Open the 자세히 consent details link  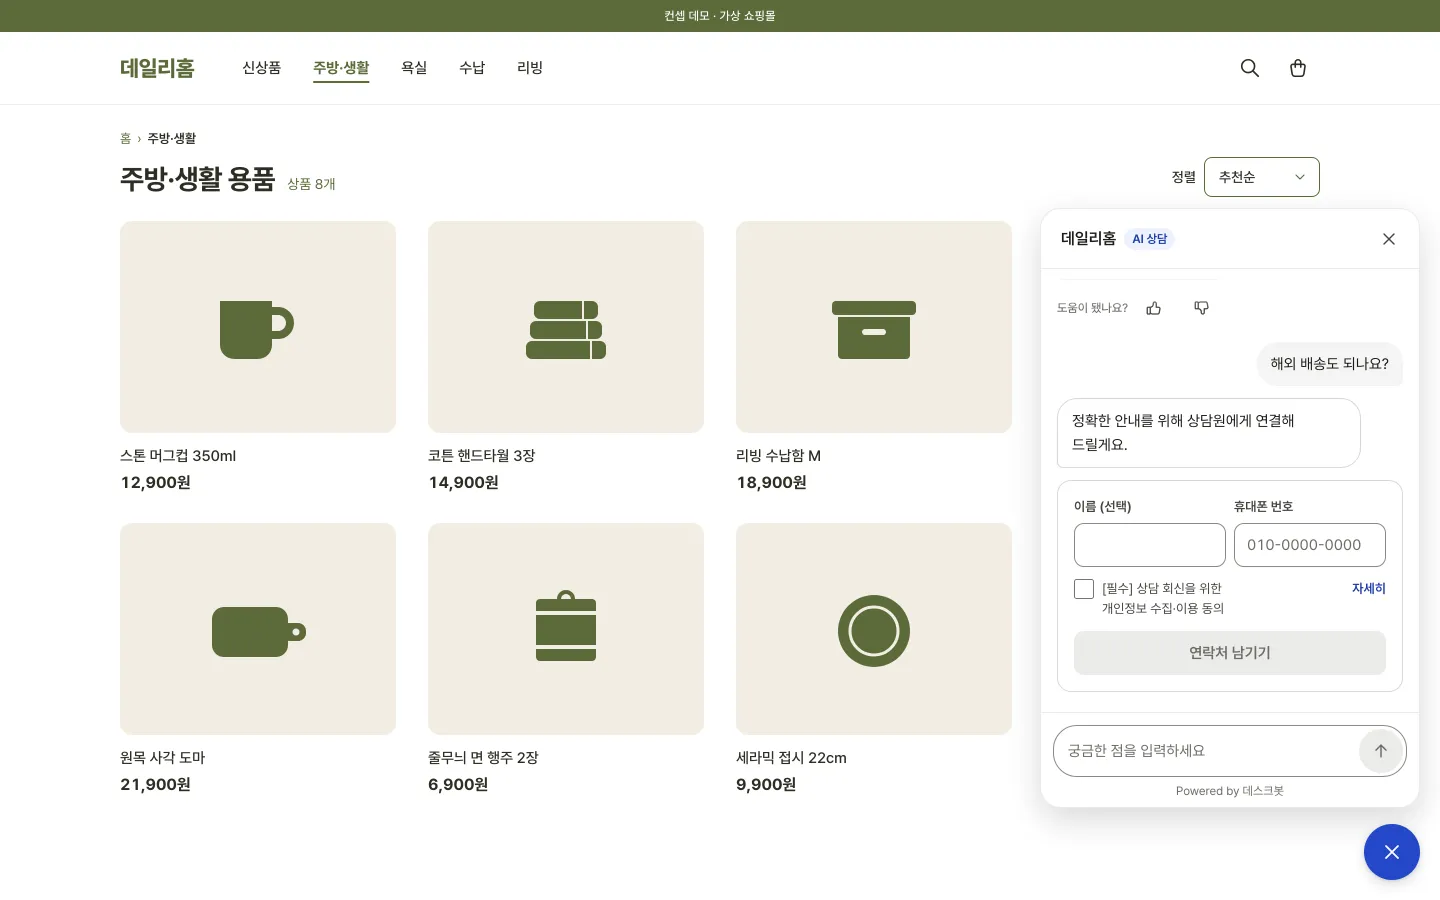[x=1369, y=589]
